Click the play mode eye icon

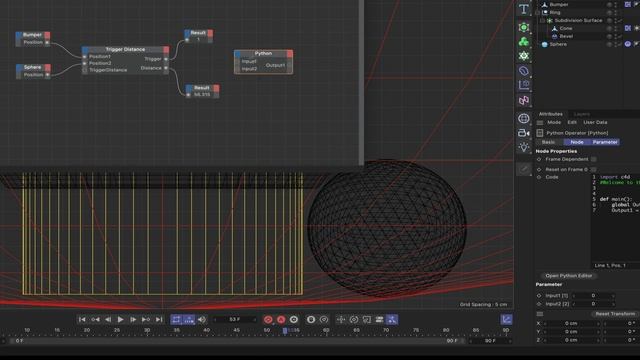point(324,320)
